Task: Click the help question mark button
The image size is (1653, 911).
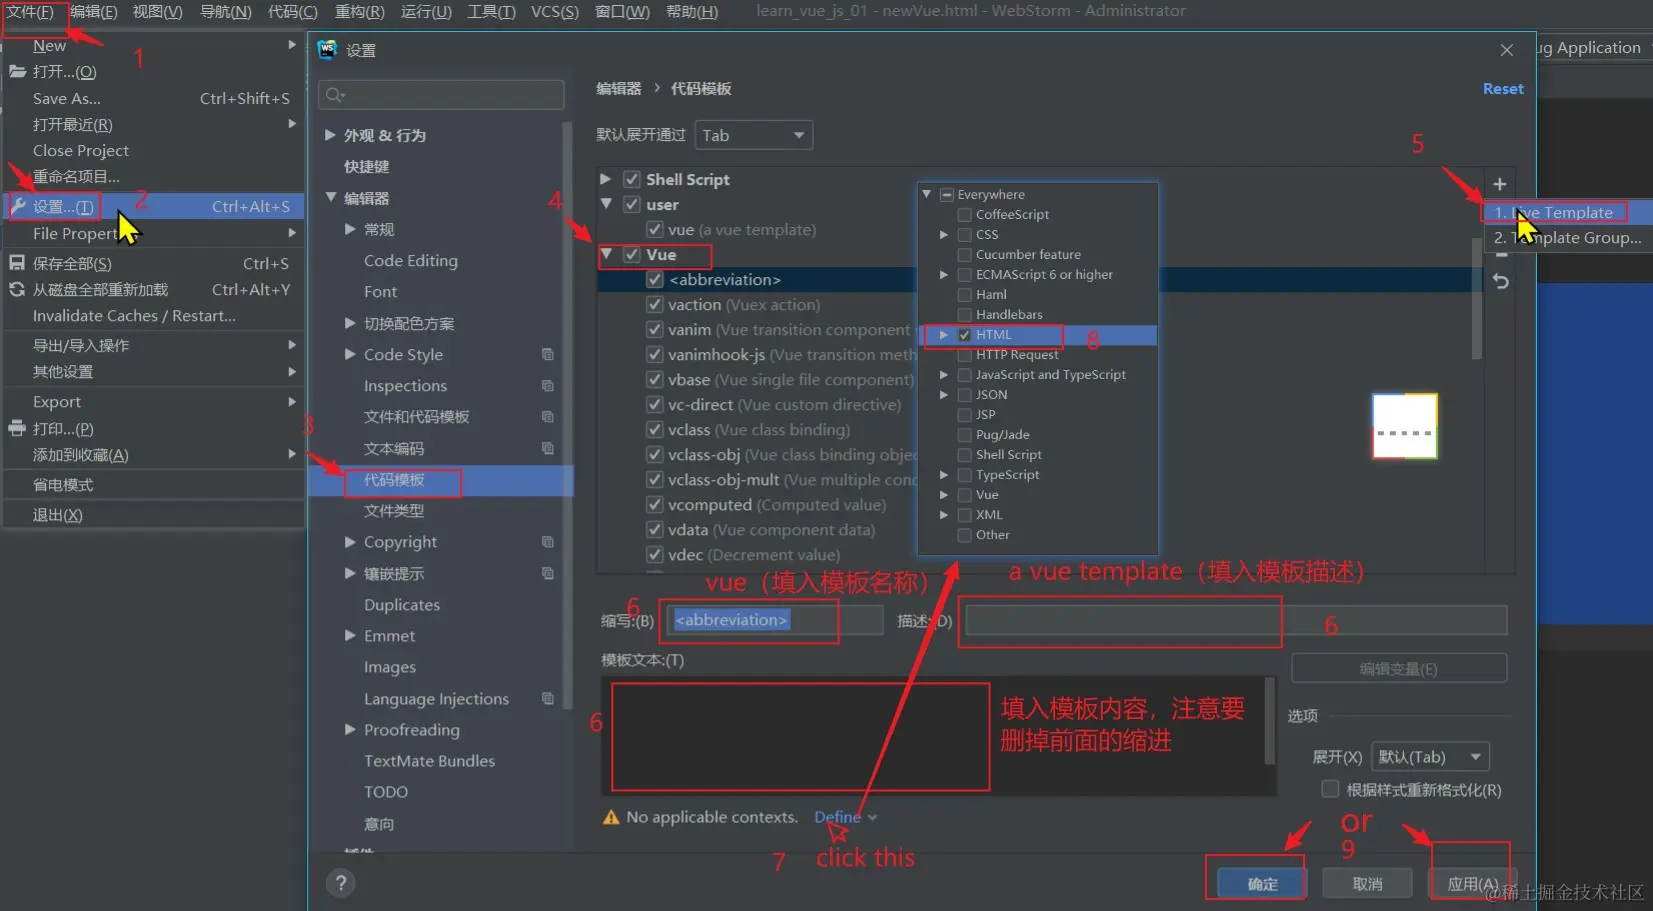Action: tap(341, 883)
